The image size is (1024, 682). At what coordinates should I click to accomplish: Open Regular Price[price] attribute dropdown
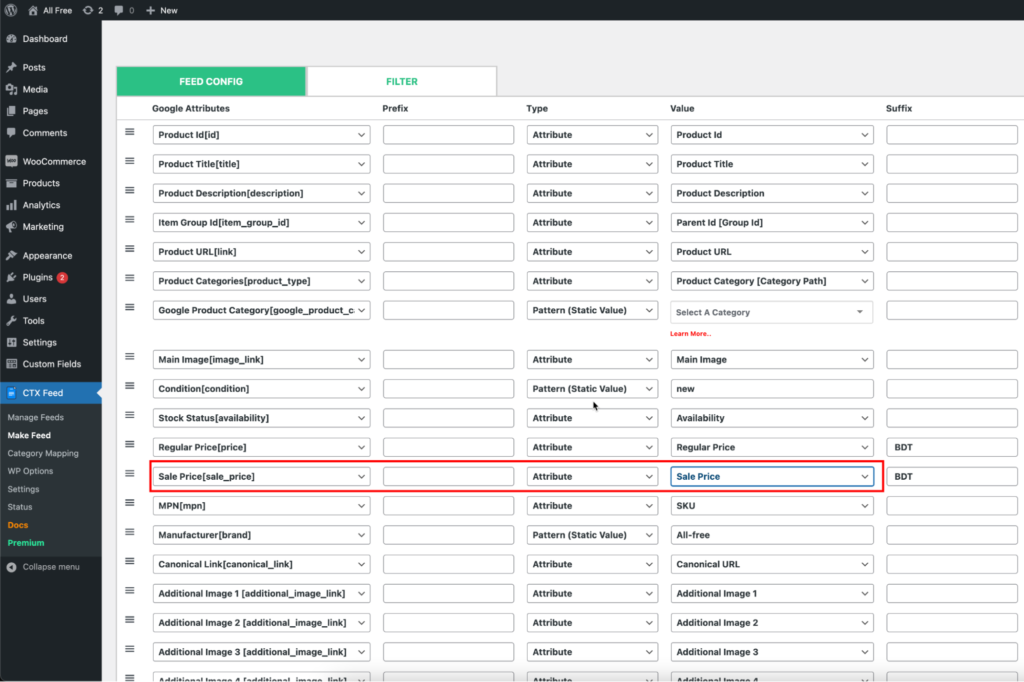point(261,447)
